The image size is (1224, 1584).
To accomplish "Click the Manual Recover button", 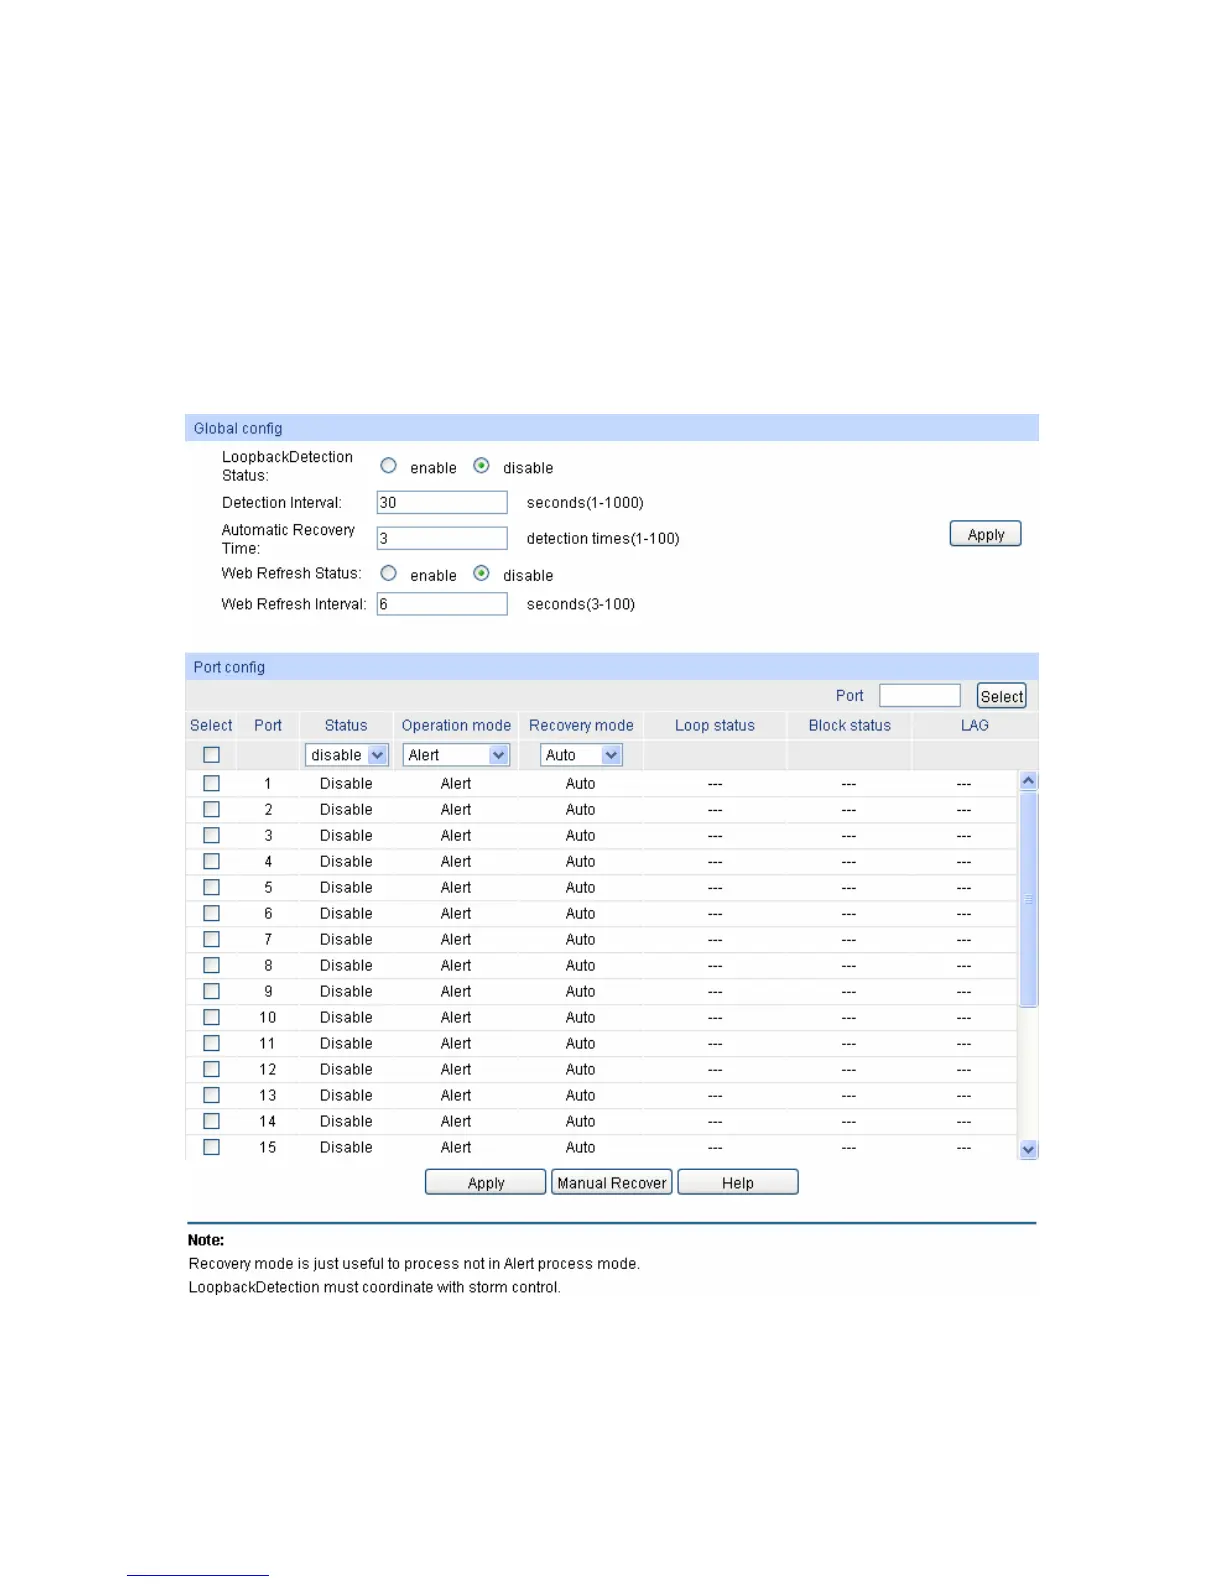I will click(611, 1182).
